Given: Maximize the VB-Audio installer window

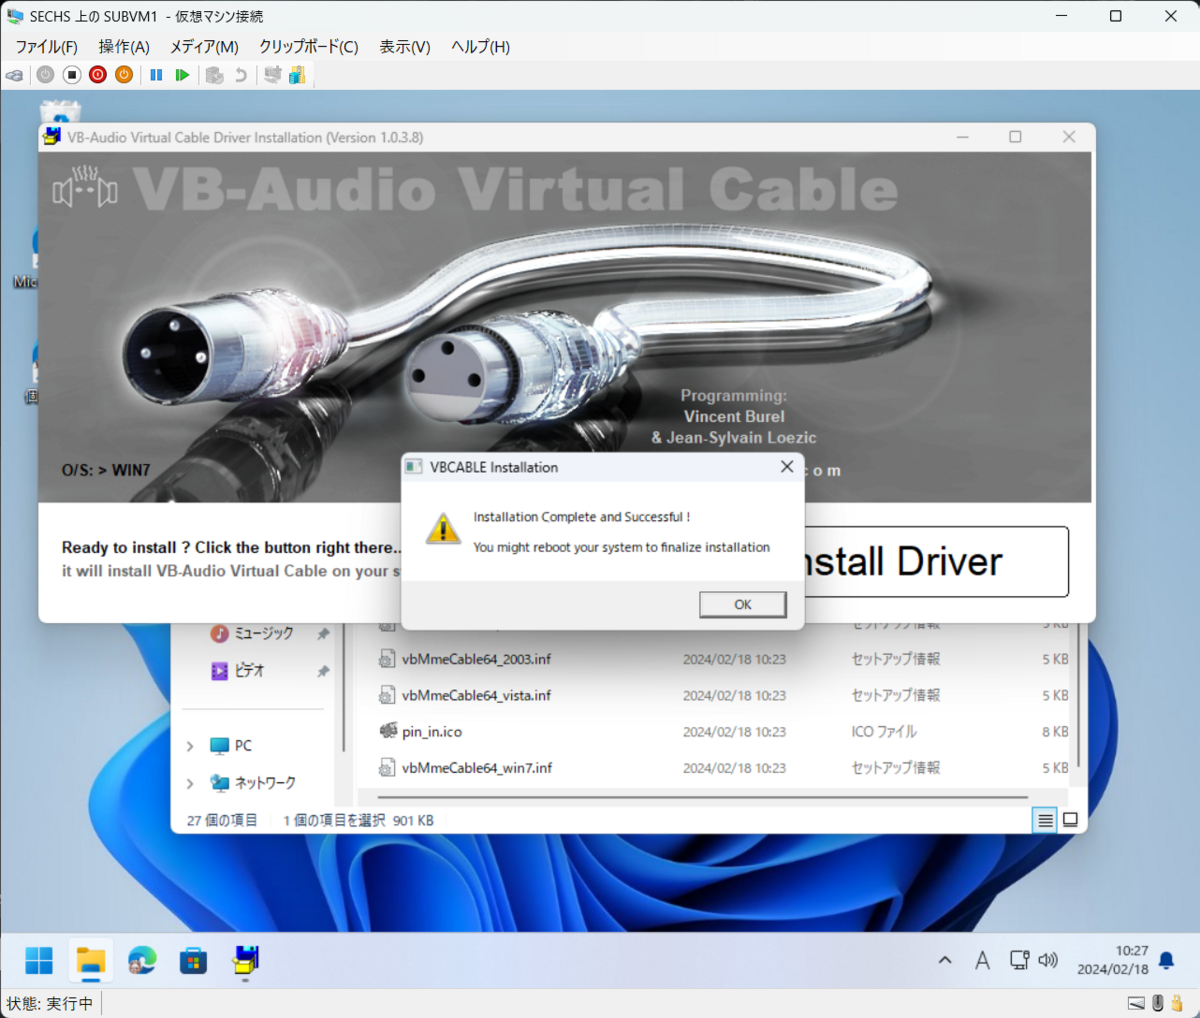Looking at the screenshot, I should click(x=1015, y=137).
